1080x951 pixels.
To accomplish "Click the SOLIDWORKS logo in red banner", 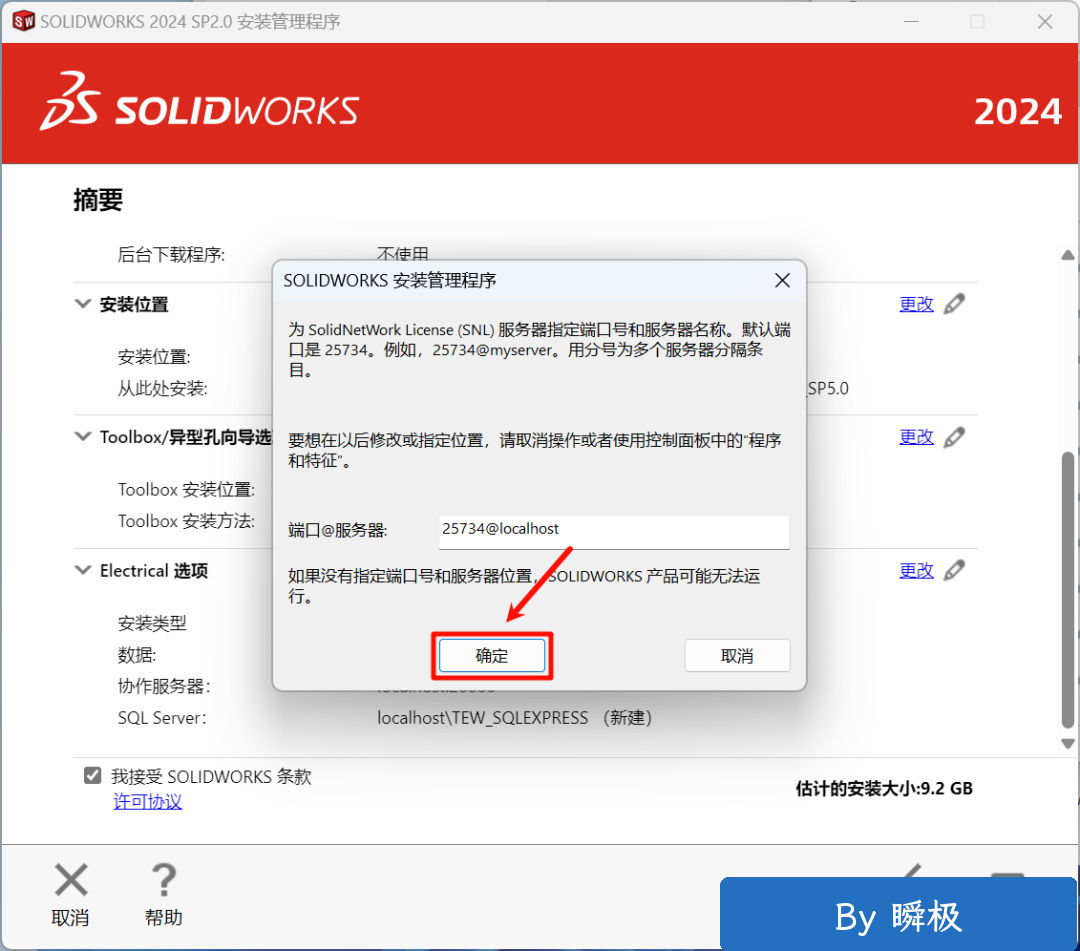I will (x=200, y=102).
